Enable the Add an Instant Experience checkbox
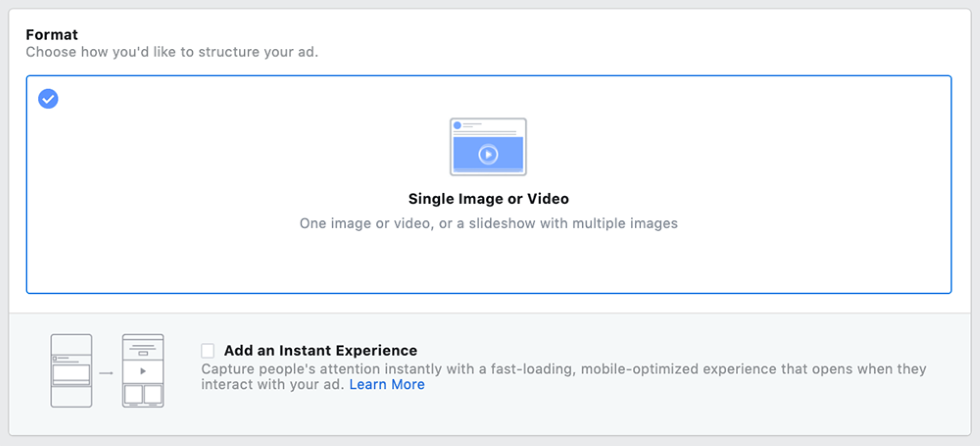Viewport: 980px width, 446px height. (208, 350)
